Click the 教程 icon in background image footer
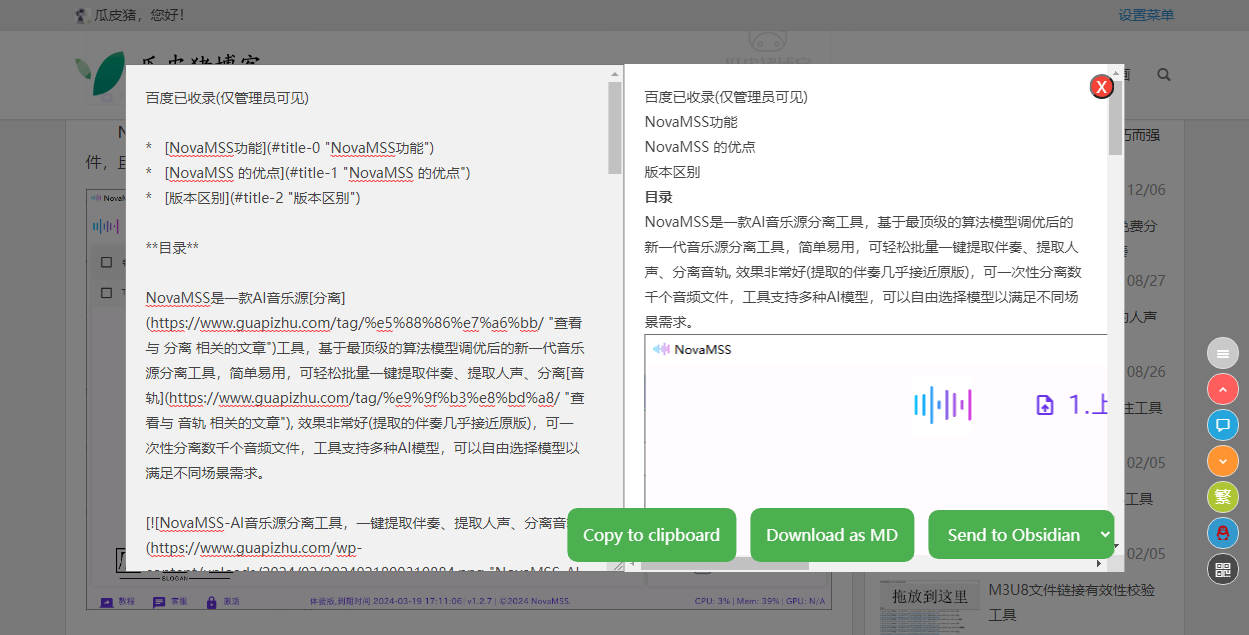The image size is (1249, 635). [x=106, y=602]
